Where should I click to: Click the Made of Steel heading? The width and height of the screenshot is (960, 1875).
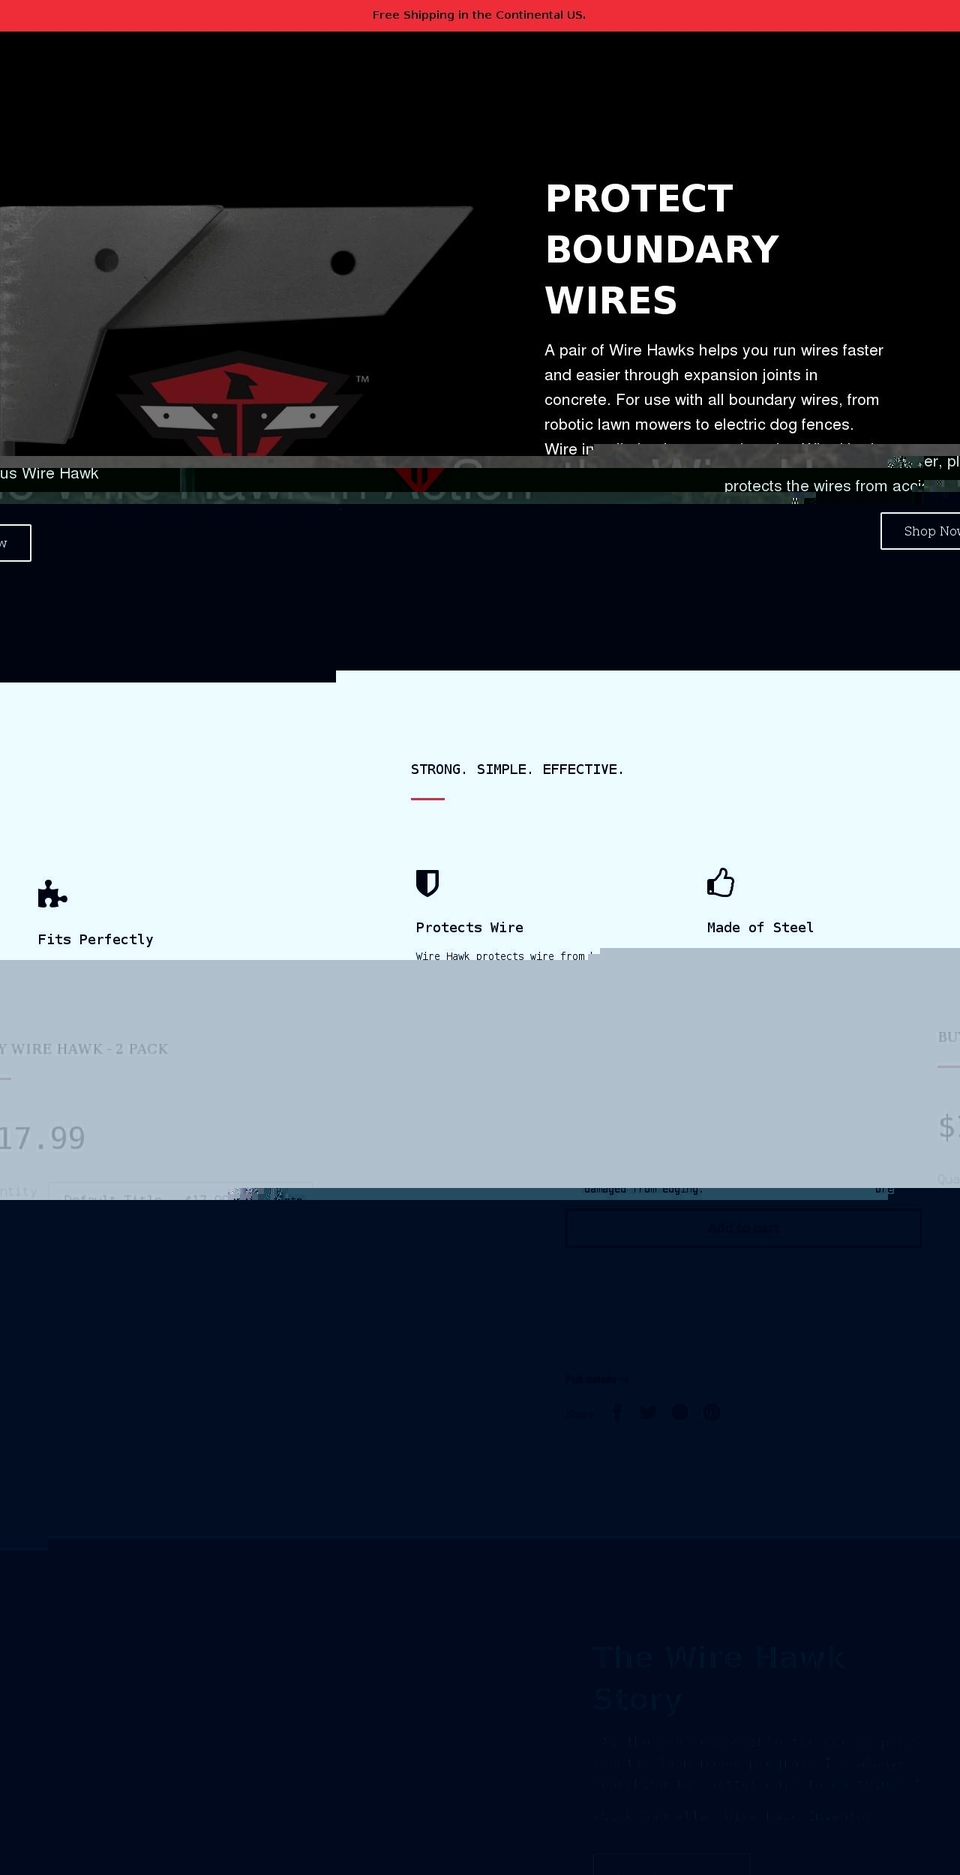pyautogui.click(x=760, y=927)
